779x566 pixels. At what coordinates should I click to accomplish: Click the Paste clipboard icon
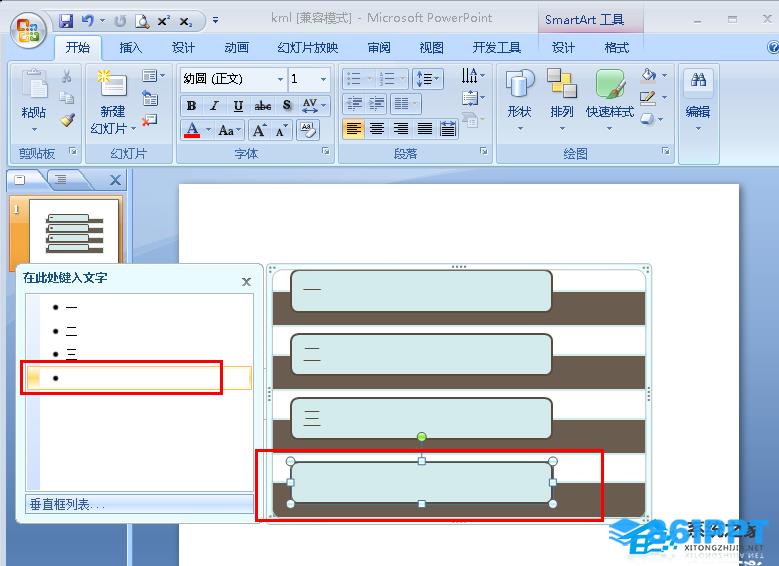34,84
